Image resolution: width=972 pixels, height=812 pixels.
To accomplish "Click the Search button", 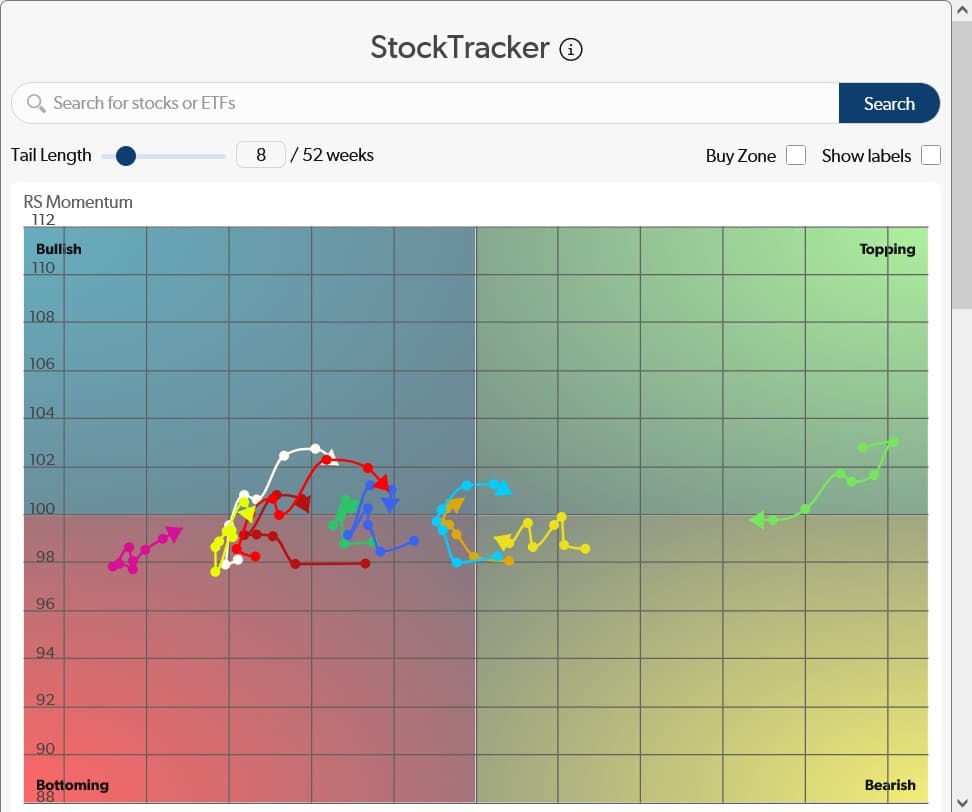I will click(x=889, y=103).
